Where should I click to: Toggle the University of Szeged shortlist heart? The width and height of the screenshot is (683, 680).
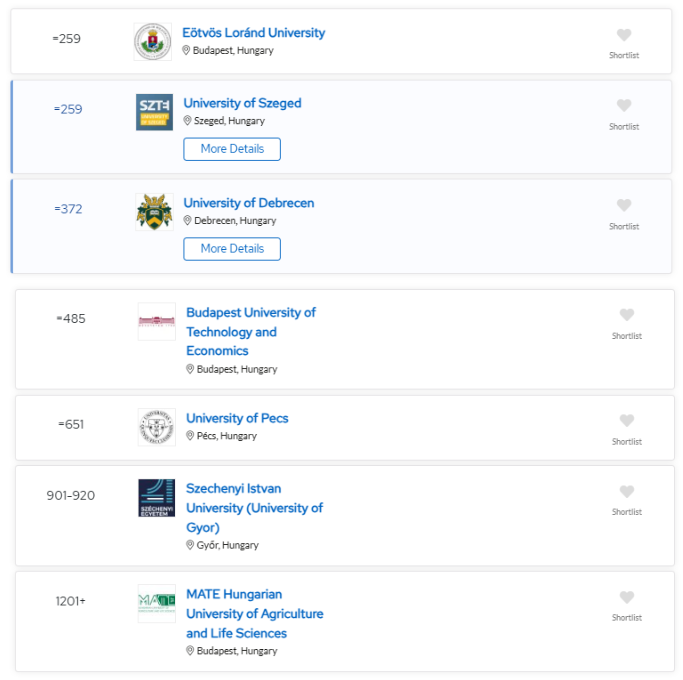coord(624,105)
